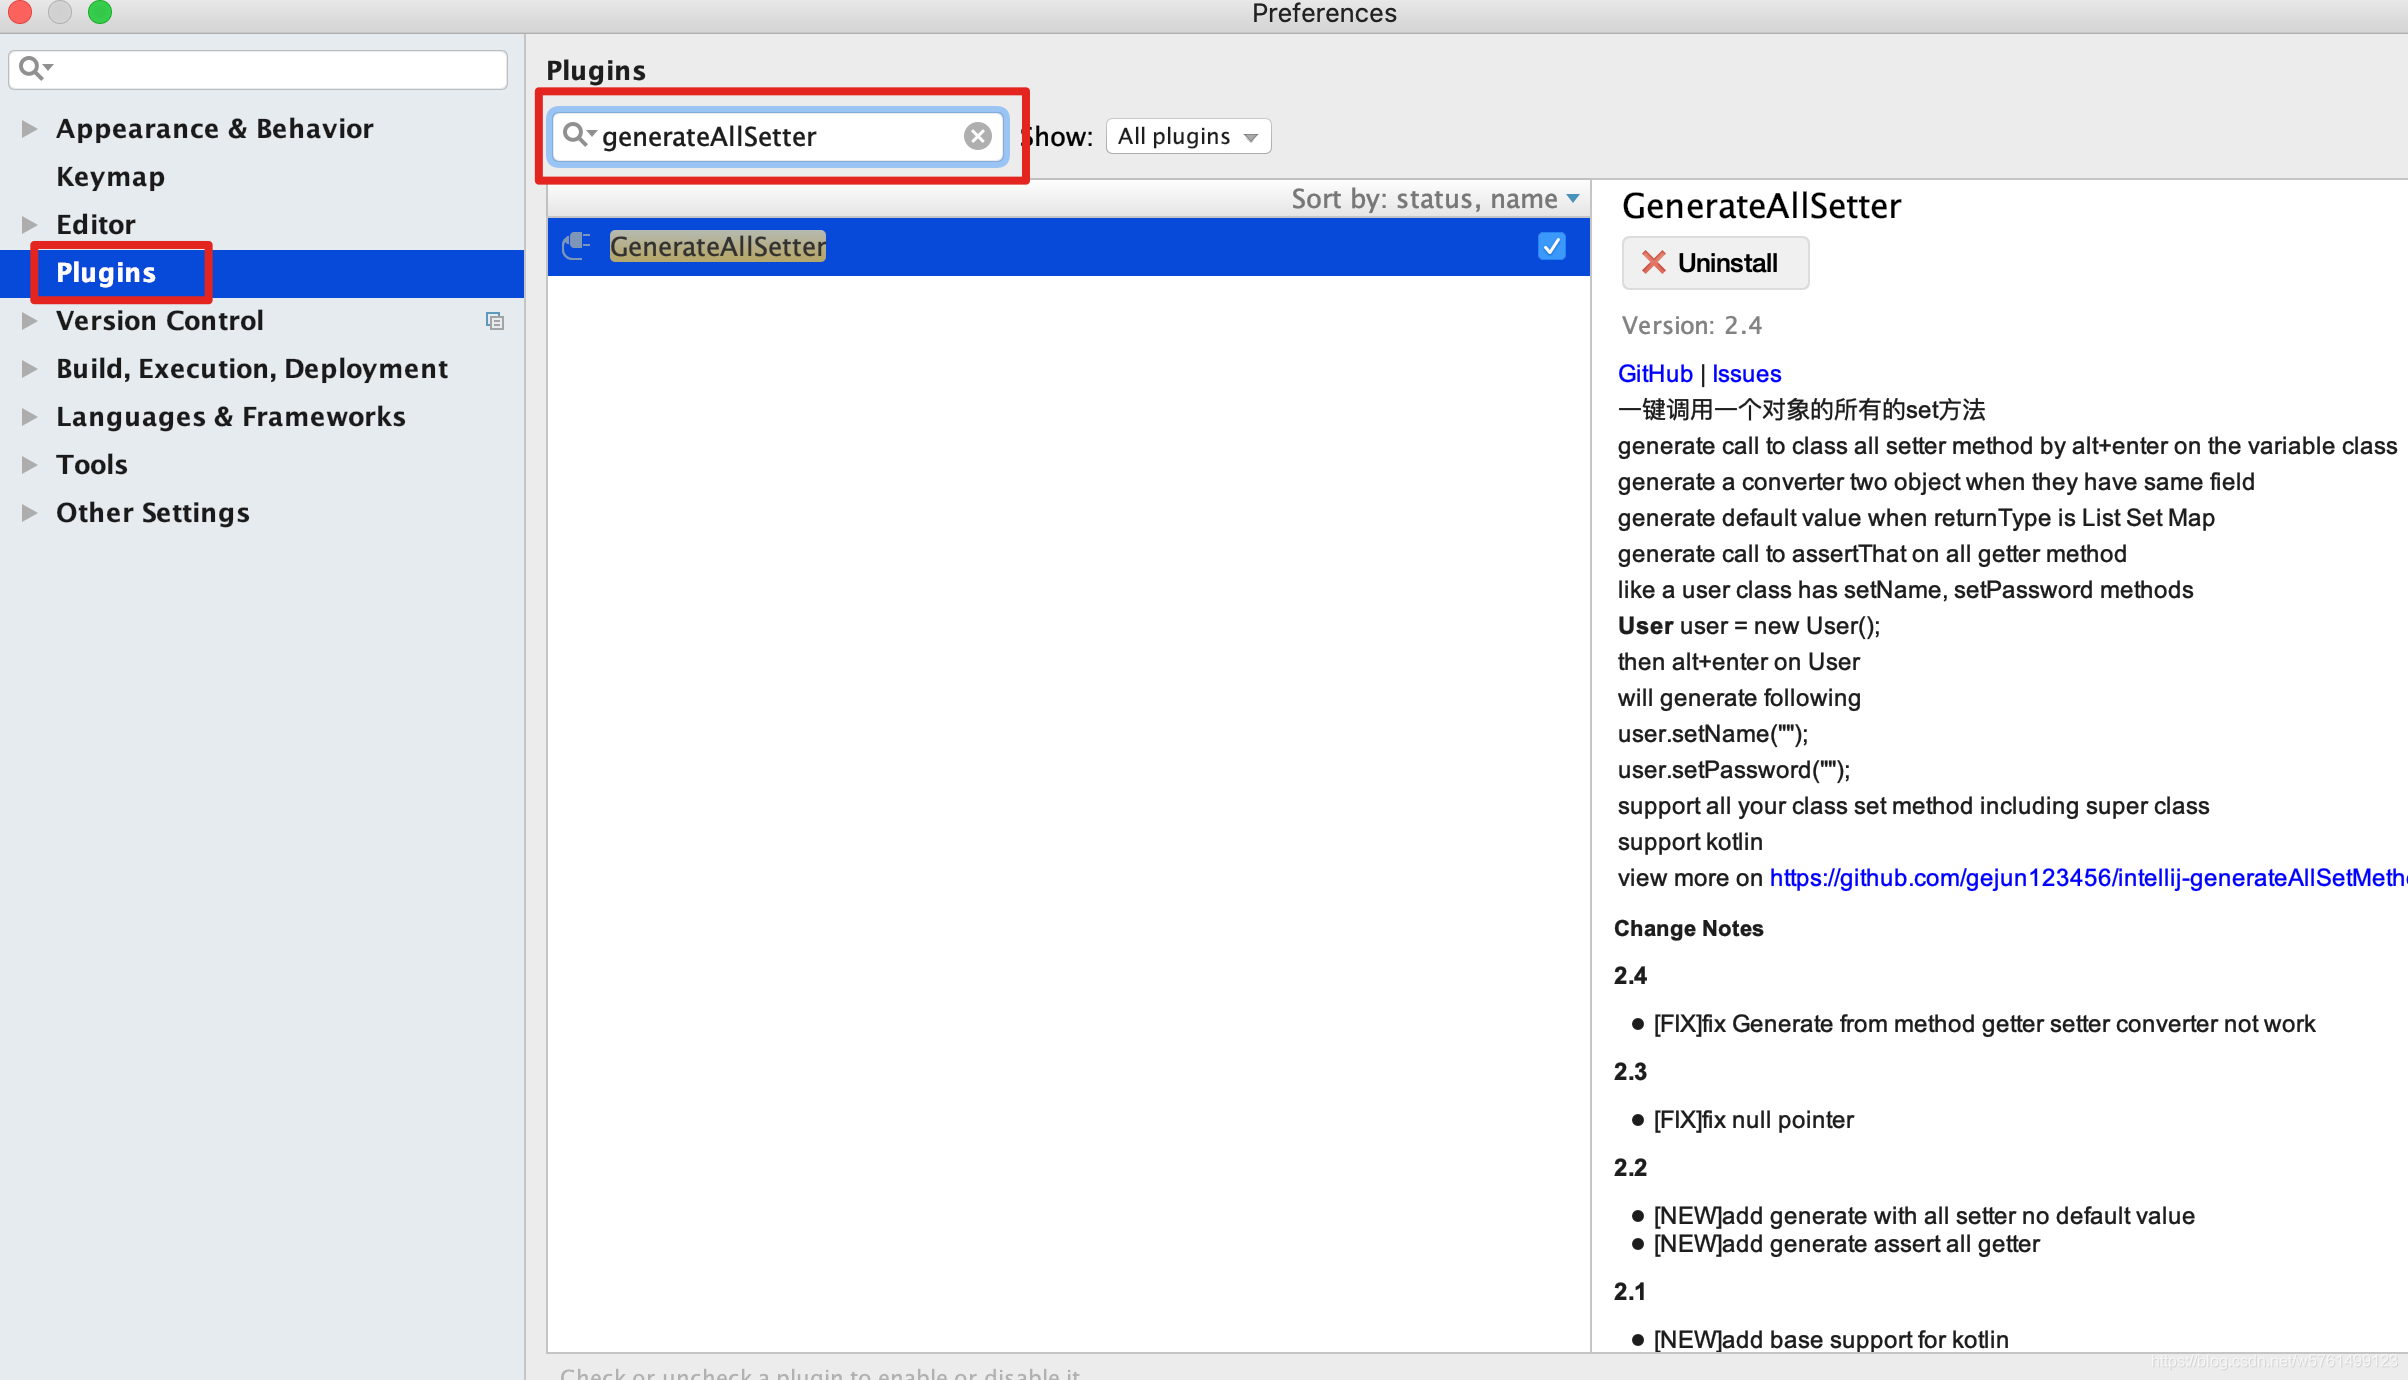Click the green zoom traffic light button

(x=100, y=13)
